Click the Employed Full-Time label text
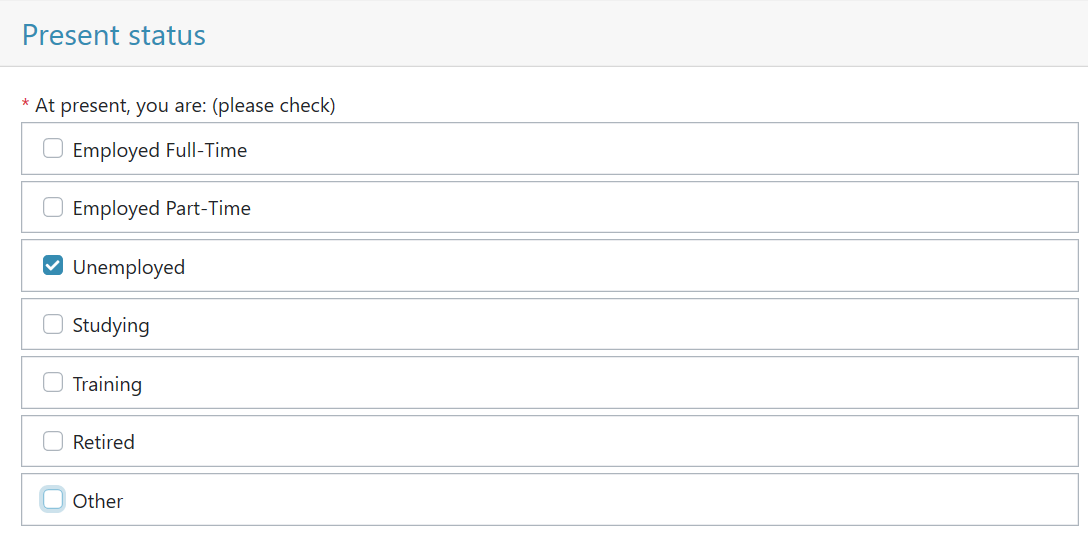1088x549 pixels. coord(160,151)
